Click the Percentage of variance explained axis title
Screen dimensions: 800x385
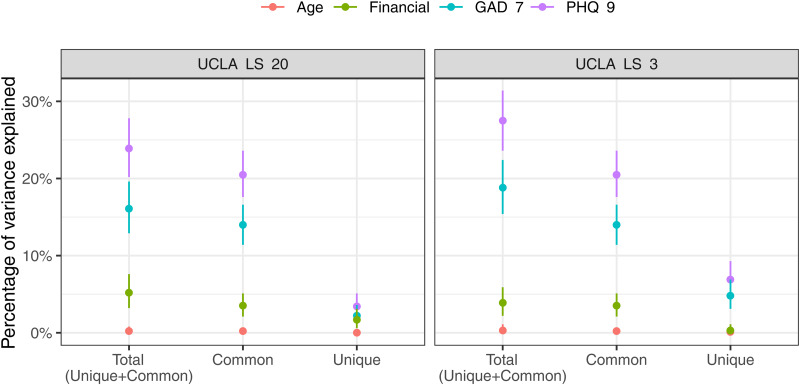point(10,212)
